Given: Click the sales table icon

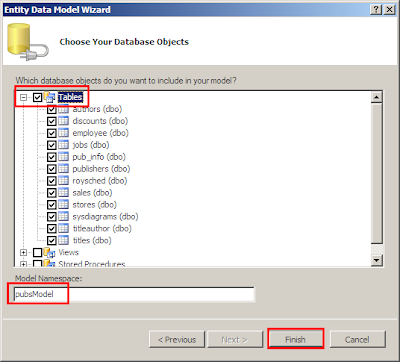Looking at the screenshot, I should [64, 193].
